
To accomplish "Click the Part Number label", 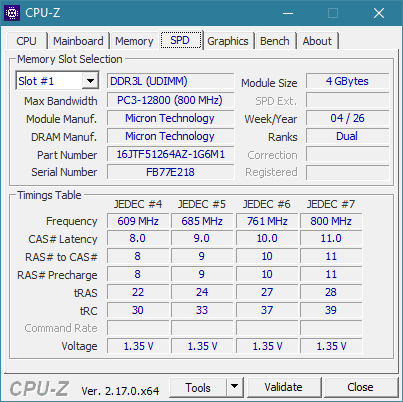I will click(67, 155).
